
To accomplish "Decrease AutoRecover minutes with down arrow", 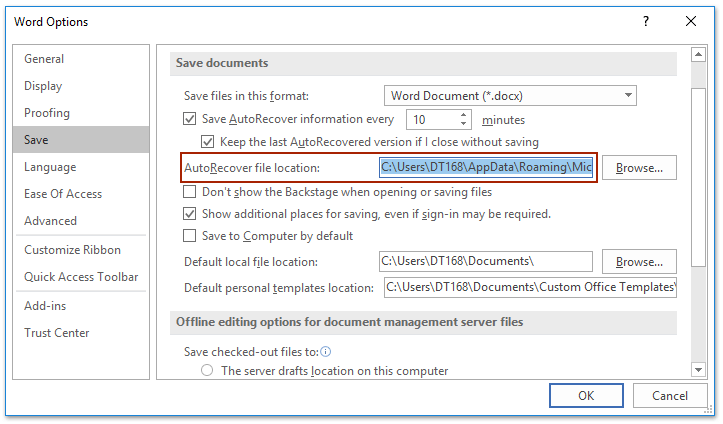I will [464, 124].
